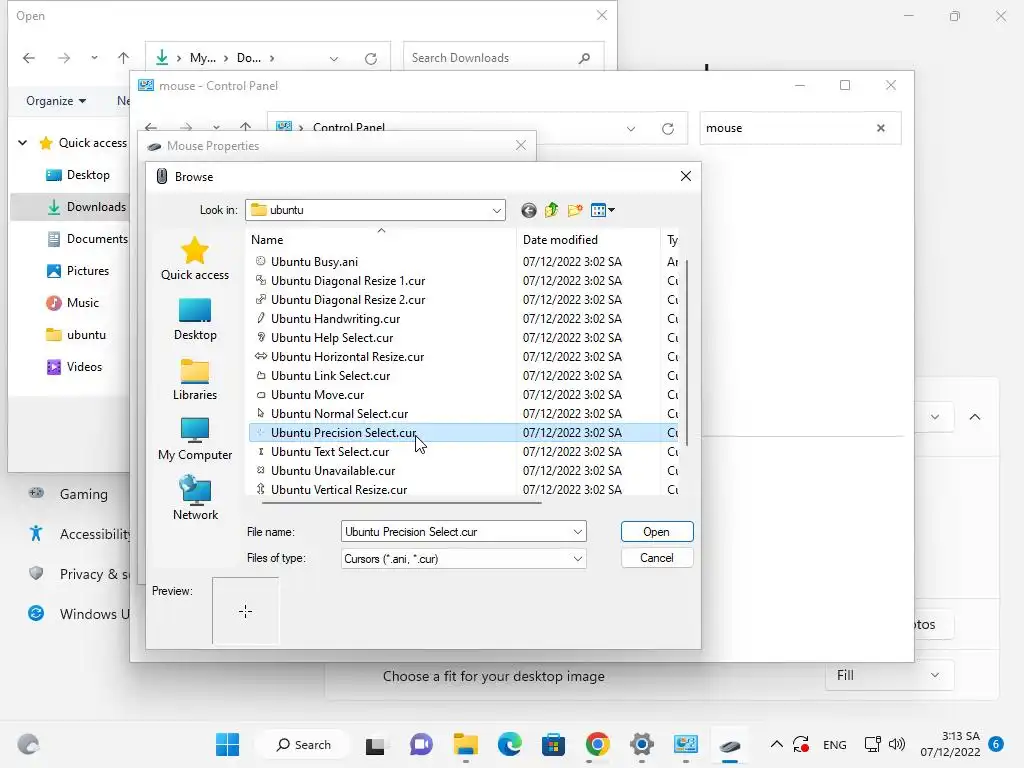Click the Open button in Browse dialog

click(656, 532)
